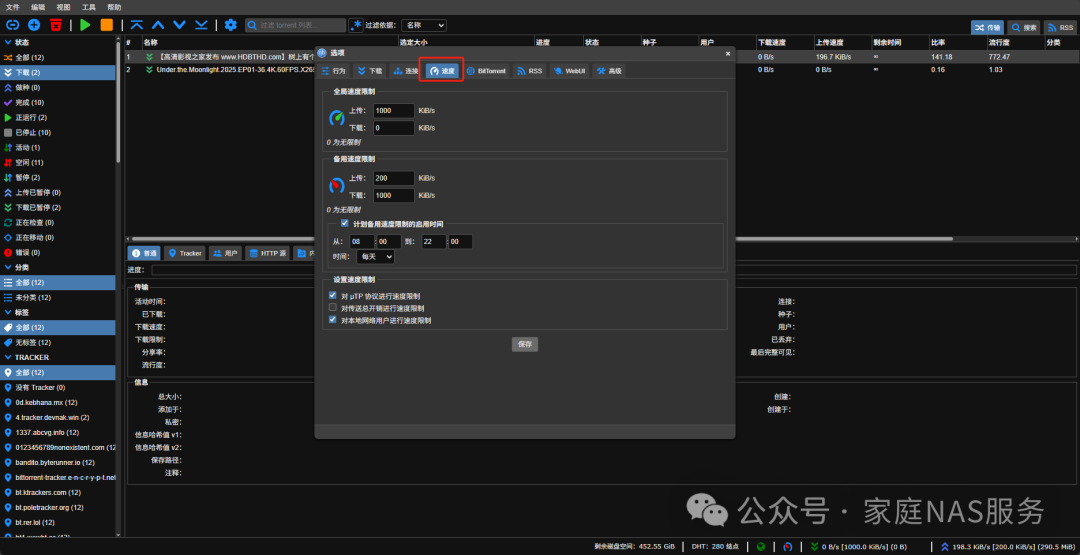The width and height of the screenshot is (1080, 555).
Task: Click download speed arrows icon in status bar
Action: (x=815, y=547)
